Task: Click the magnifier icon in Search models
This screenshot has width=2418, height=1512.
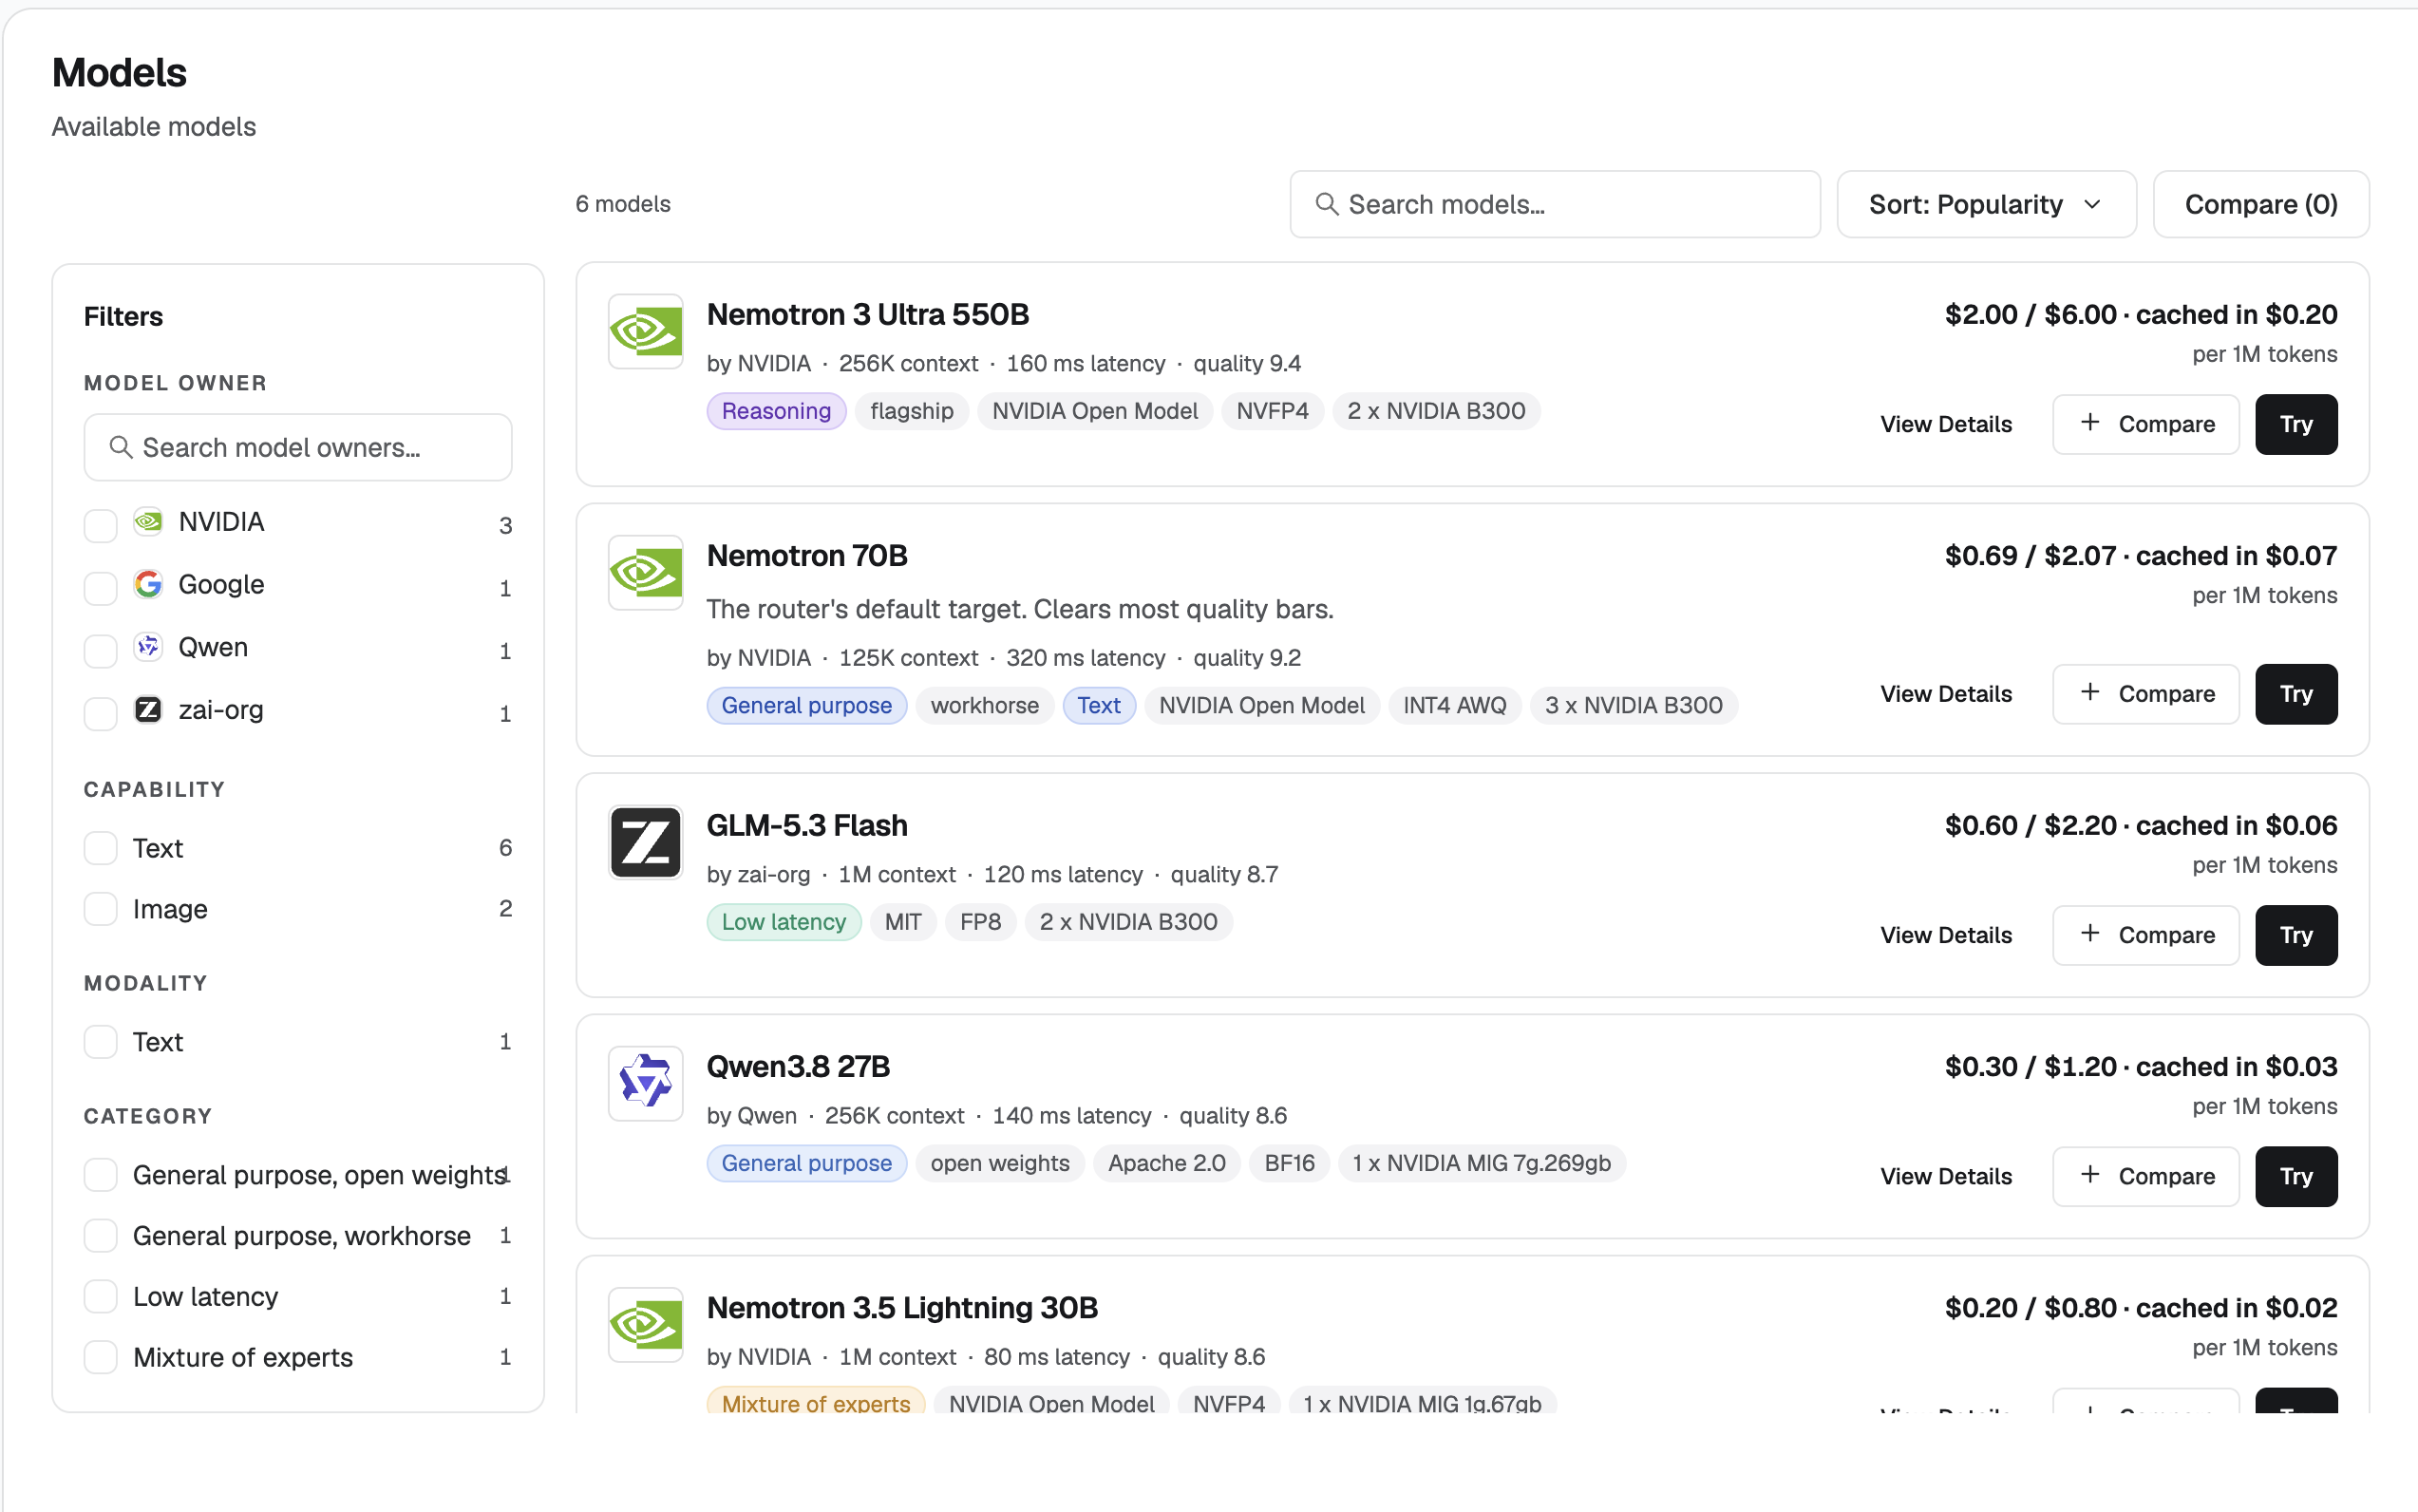Action: 1326,204
